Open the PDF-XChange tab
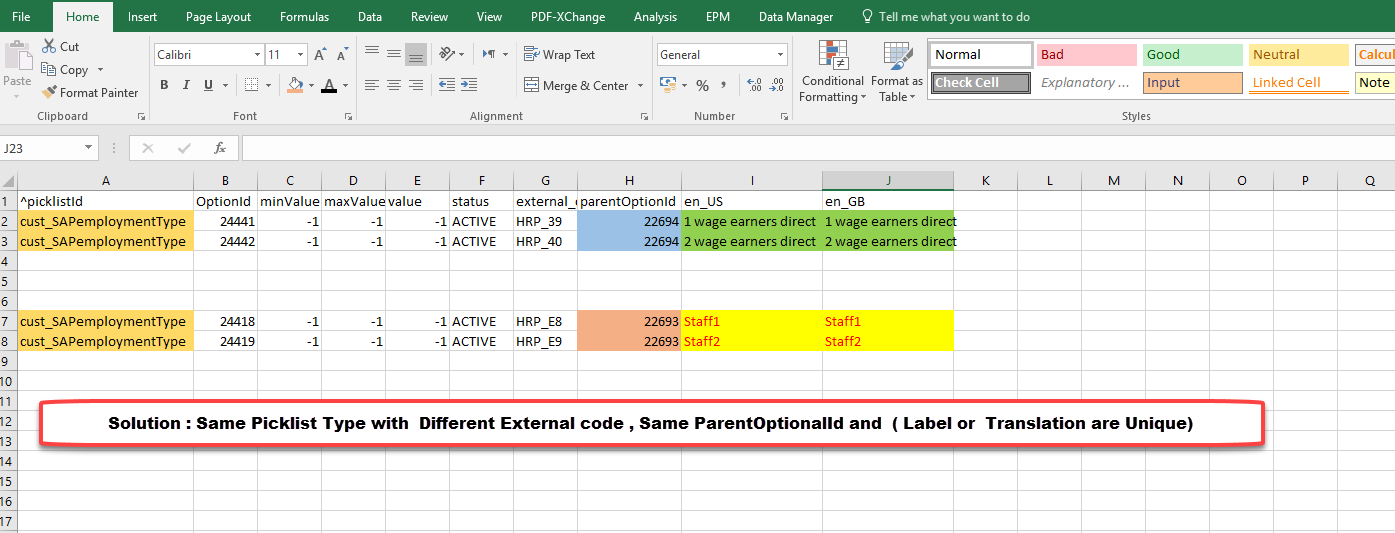Image resolution: width=1395 pixels, height=533 pixels. [x=569, y=17]
